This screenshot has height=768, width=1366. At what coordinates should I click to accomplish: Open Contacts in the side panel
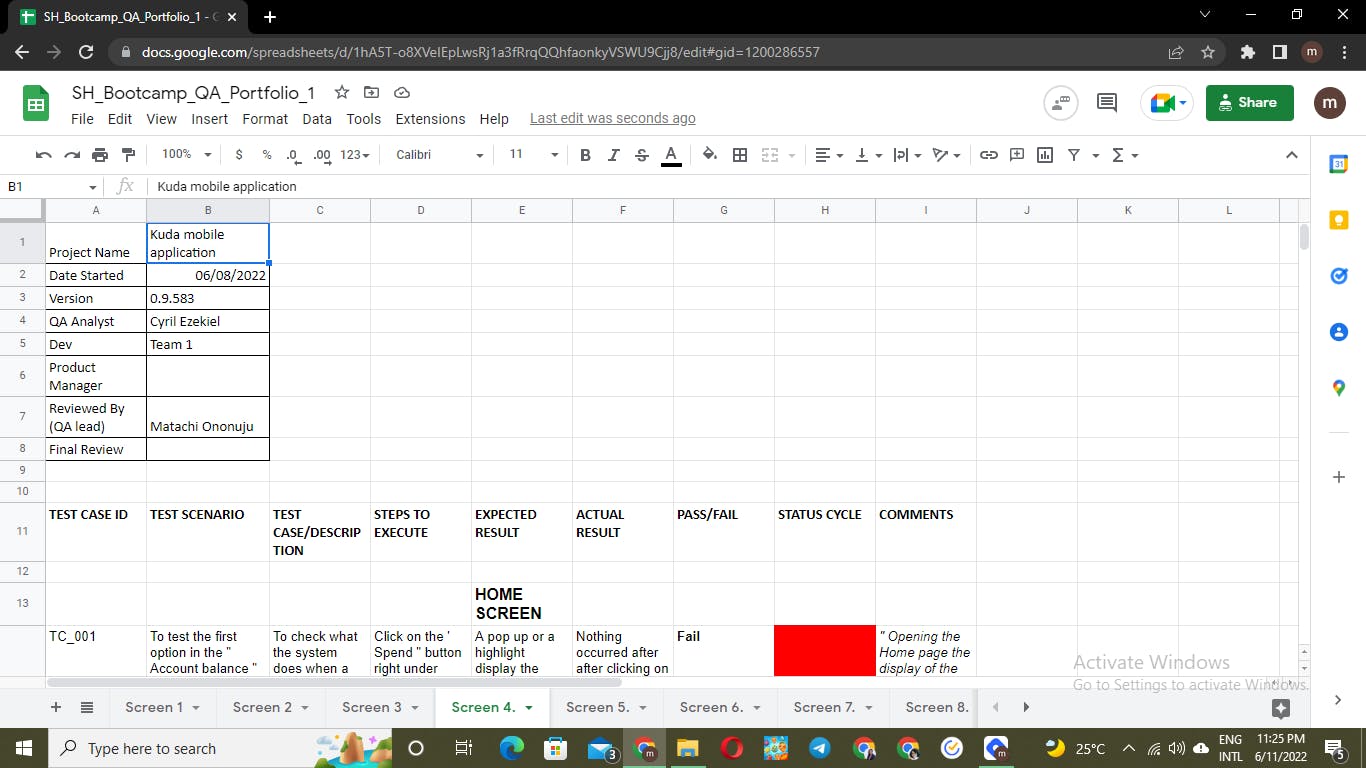(1339, 332)
